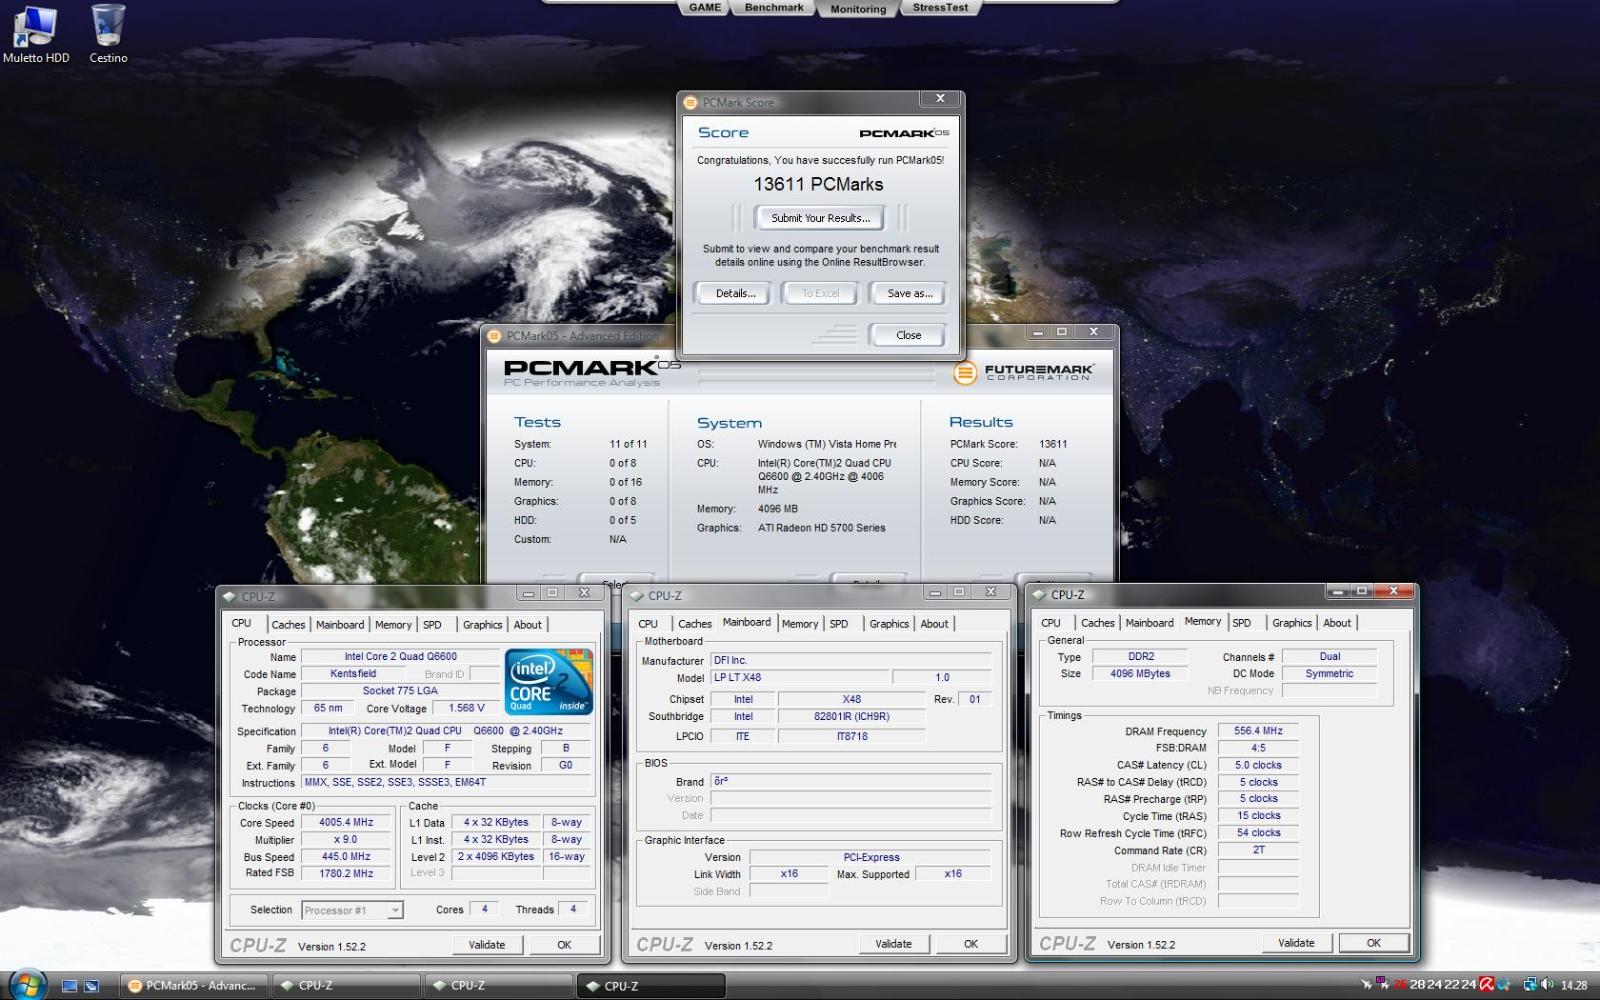This screenshot has height=1000, width=1600.
Task: Click the greyed To Excel button
Action: tap(820, 293)
